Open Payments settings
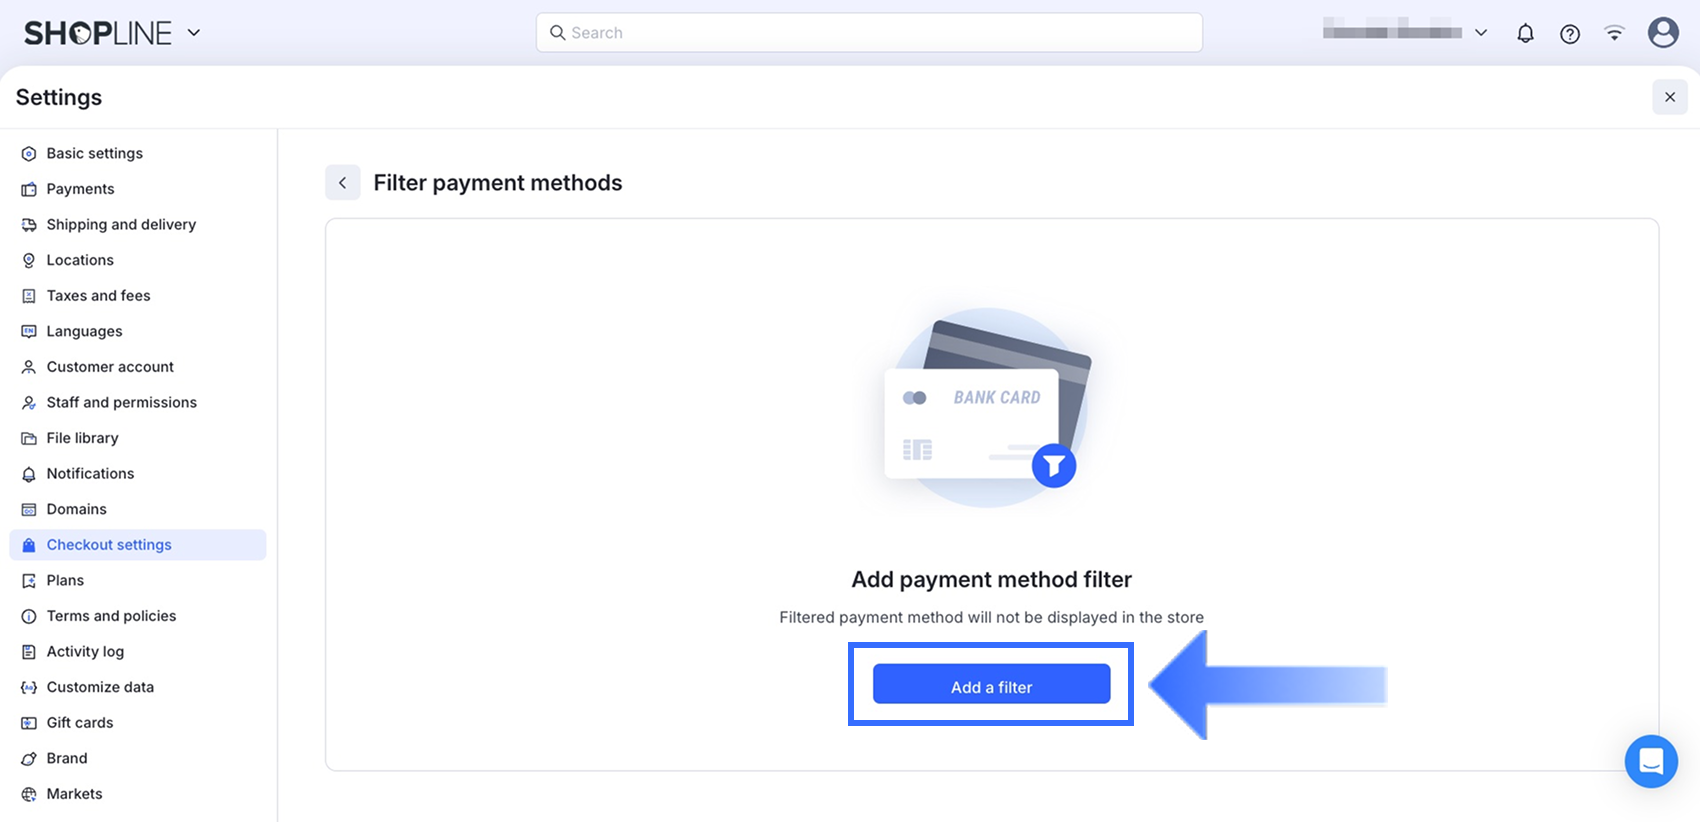This screenshot has width=1700, height=822. coord(80,189)
